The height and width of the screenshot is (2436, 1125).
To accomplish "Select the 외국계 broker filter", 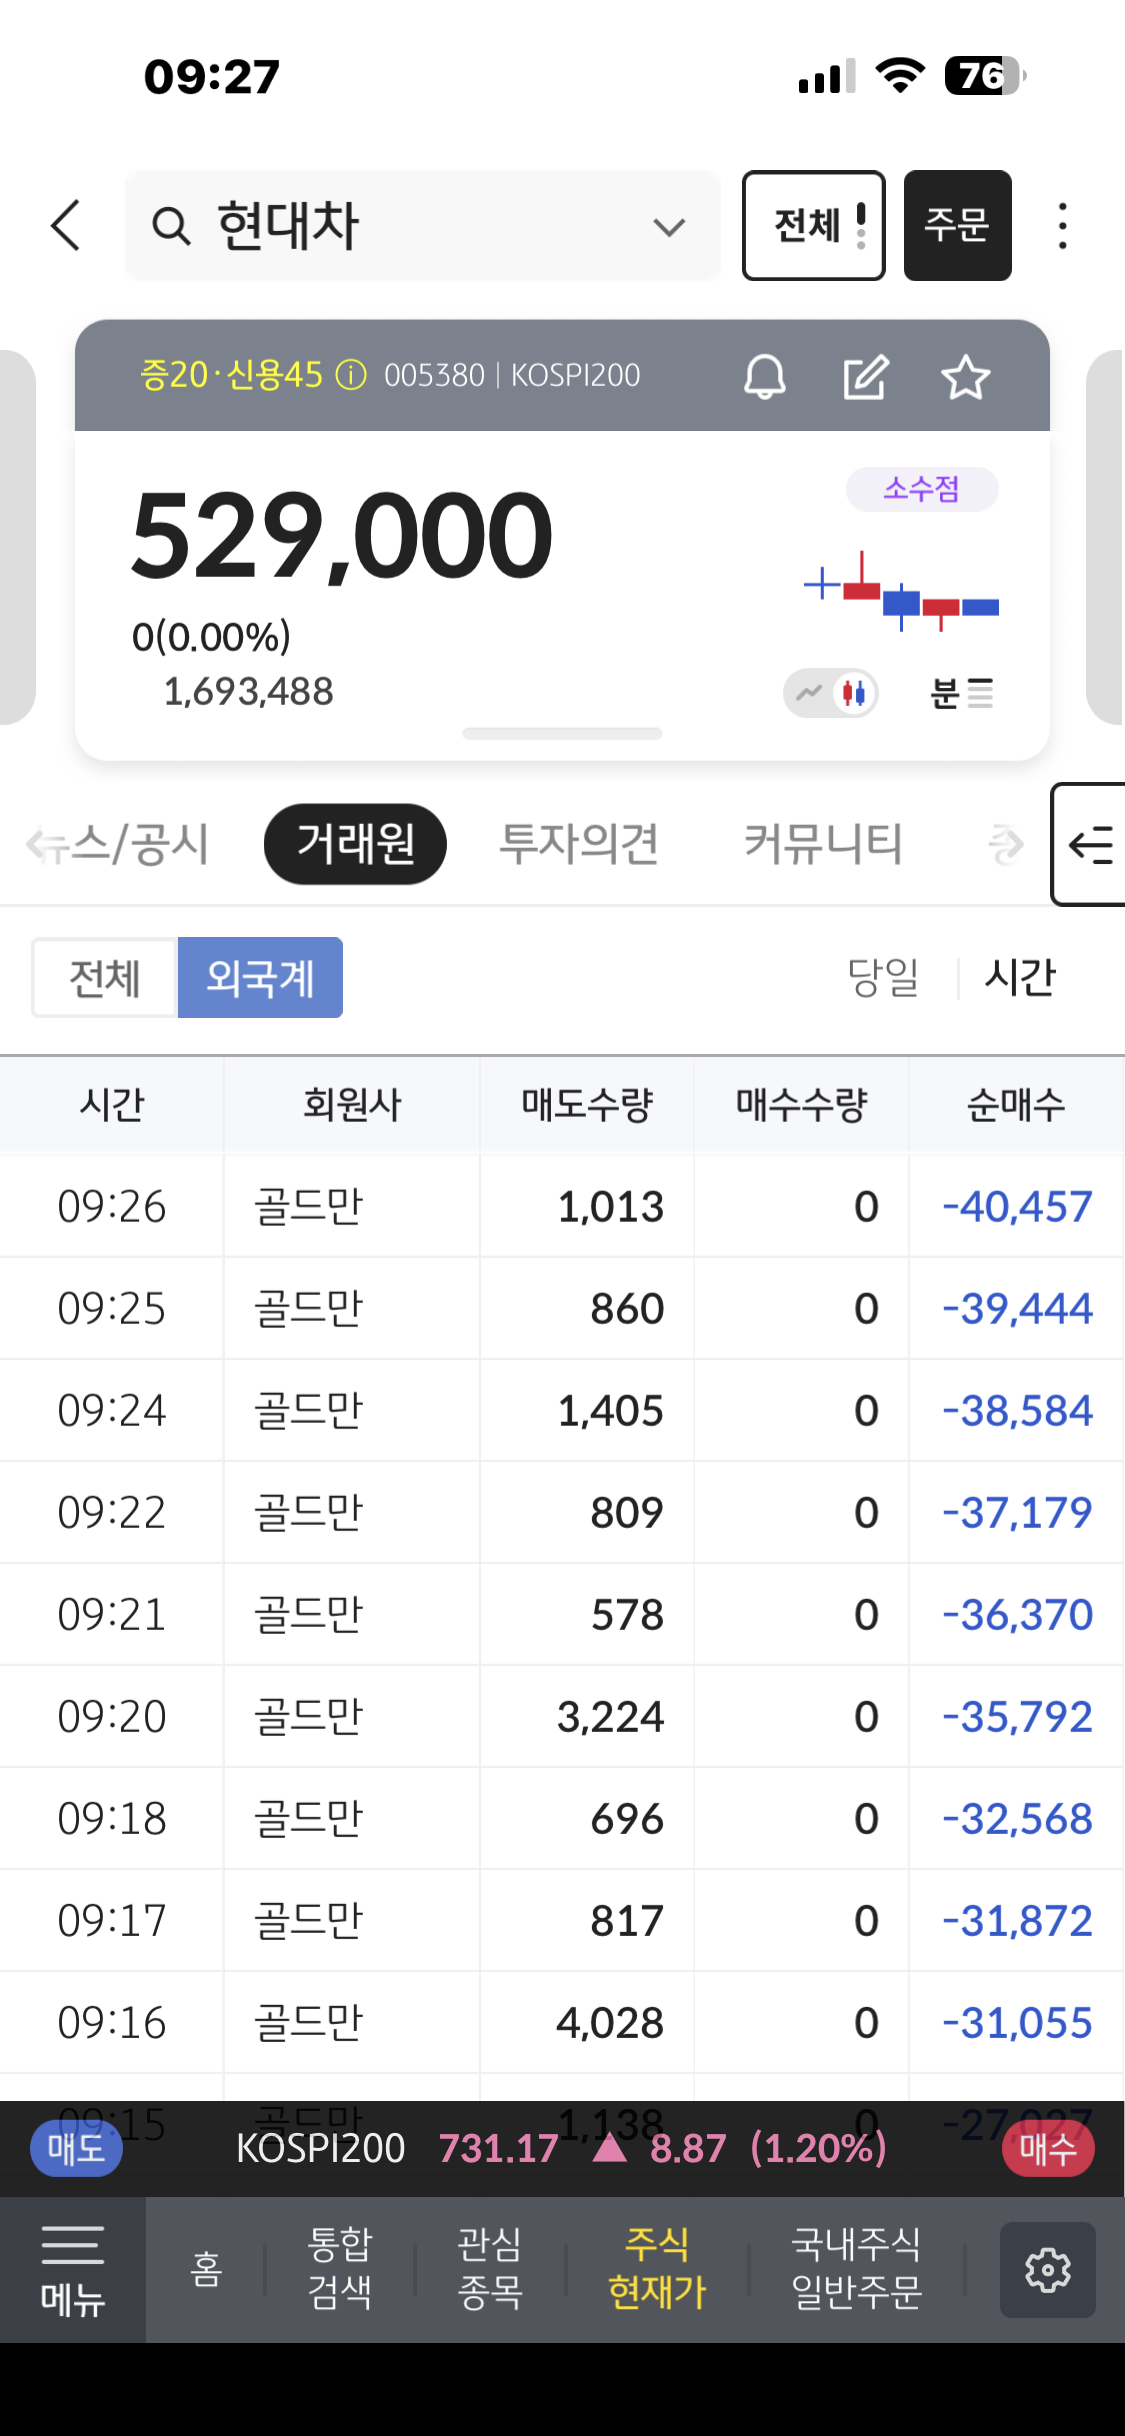I will (x=260, y=977).
